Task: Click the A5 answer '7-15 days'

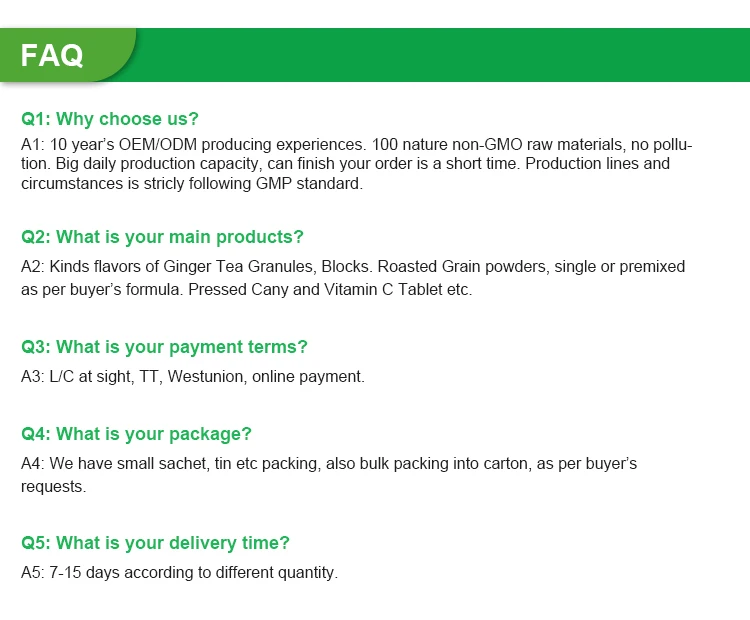Action: click(179, 573)
